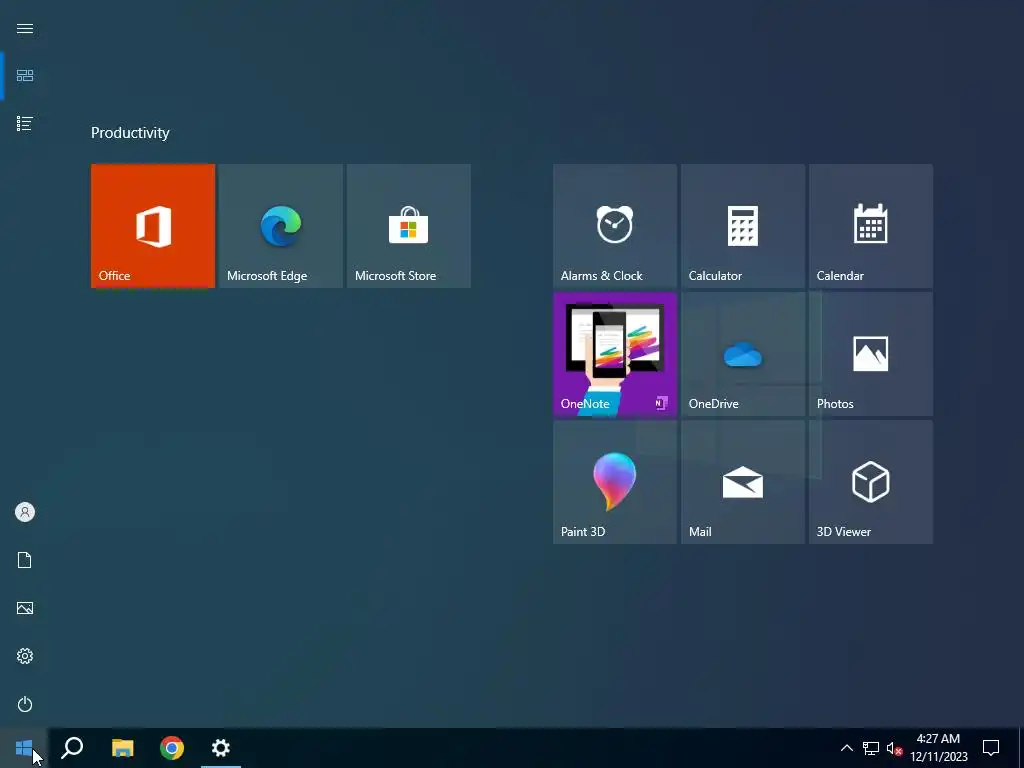Open the clock showing 4:27 AM

[938, 748]
